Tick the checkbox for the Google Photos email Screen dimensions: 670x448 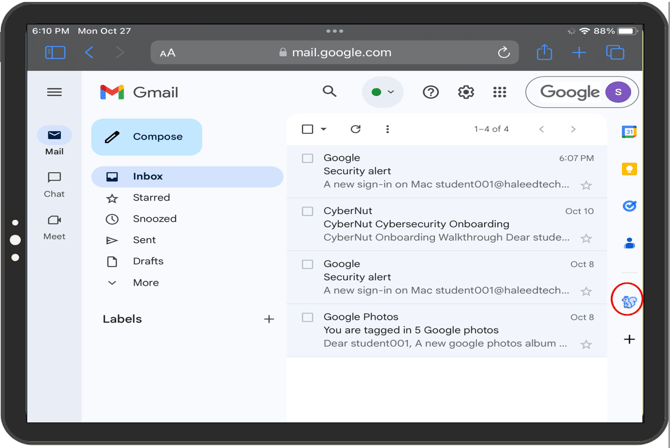point(308,317)
